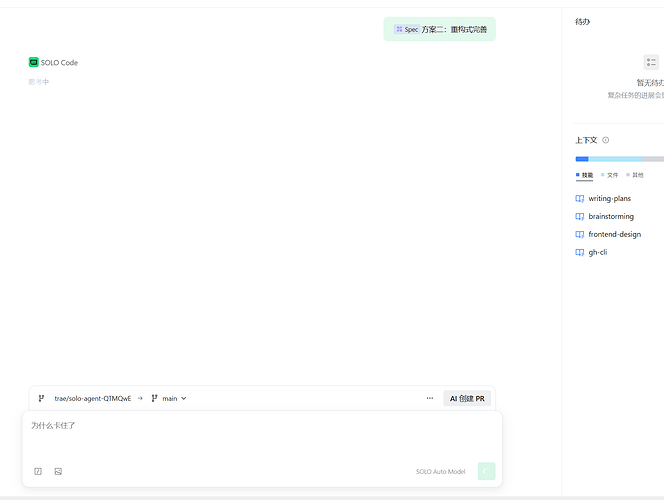Screen dimensions: 664x500
Task: Open the main branch dropdown
Action: 169,398
